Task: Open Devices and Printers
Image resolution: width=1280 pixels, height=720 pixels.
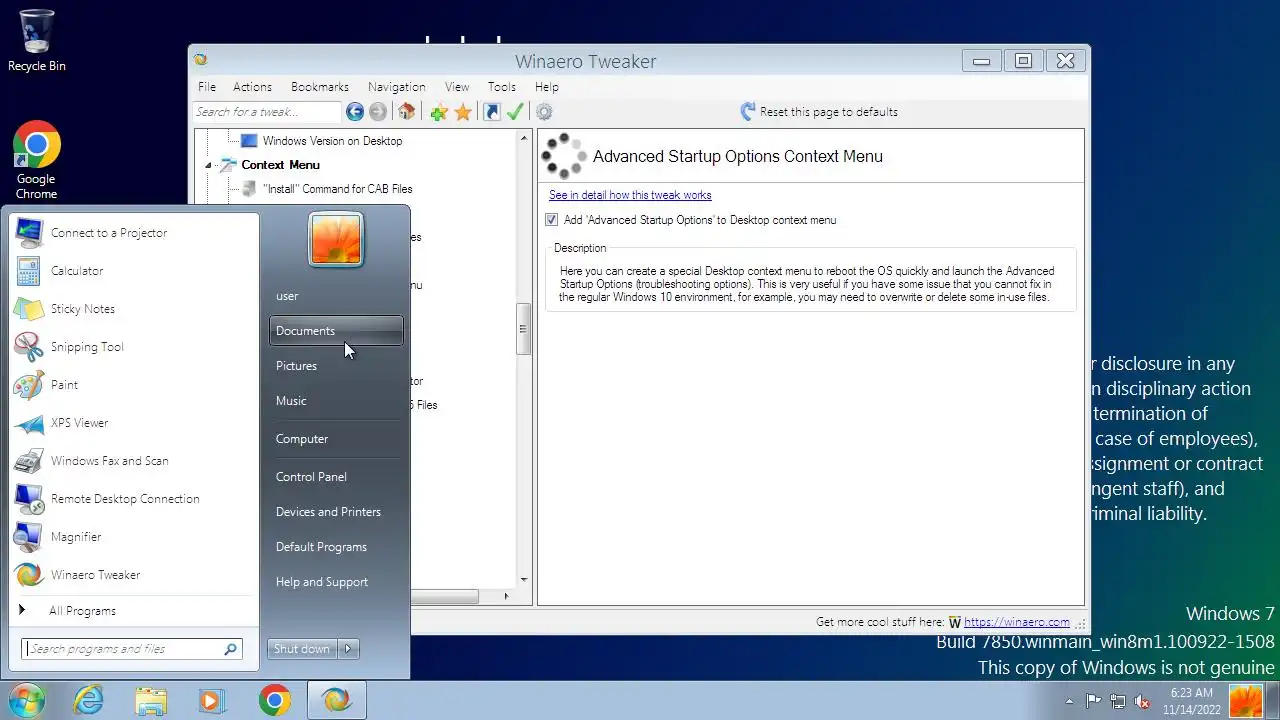Action: pyautogui.click(x=336, y=512)
